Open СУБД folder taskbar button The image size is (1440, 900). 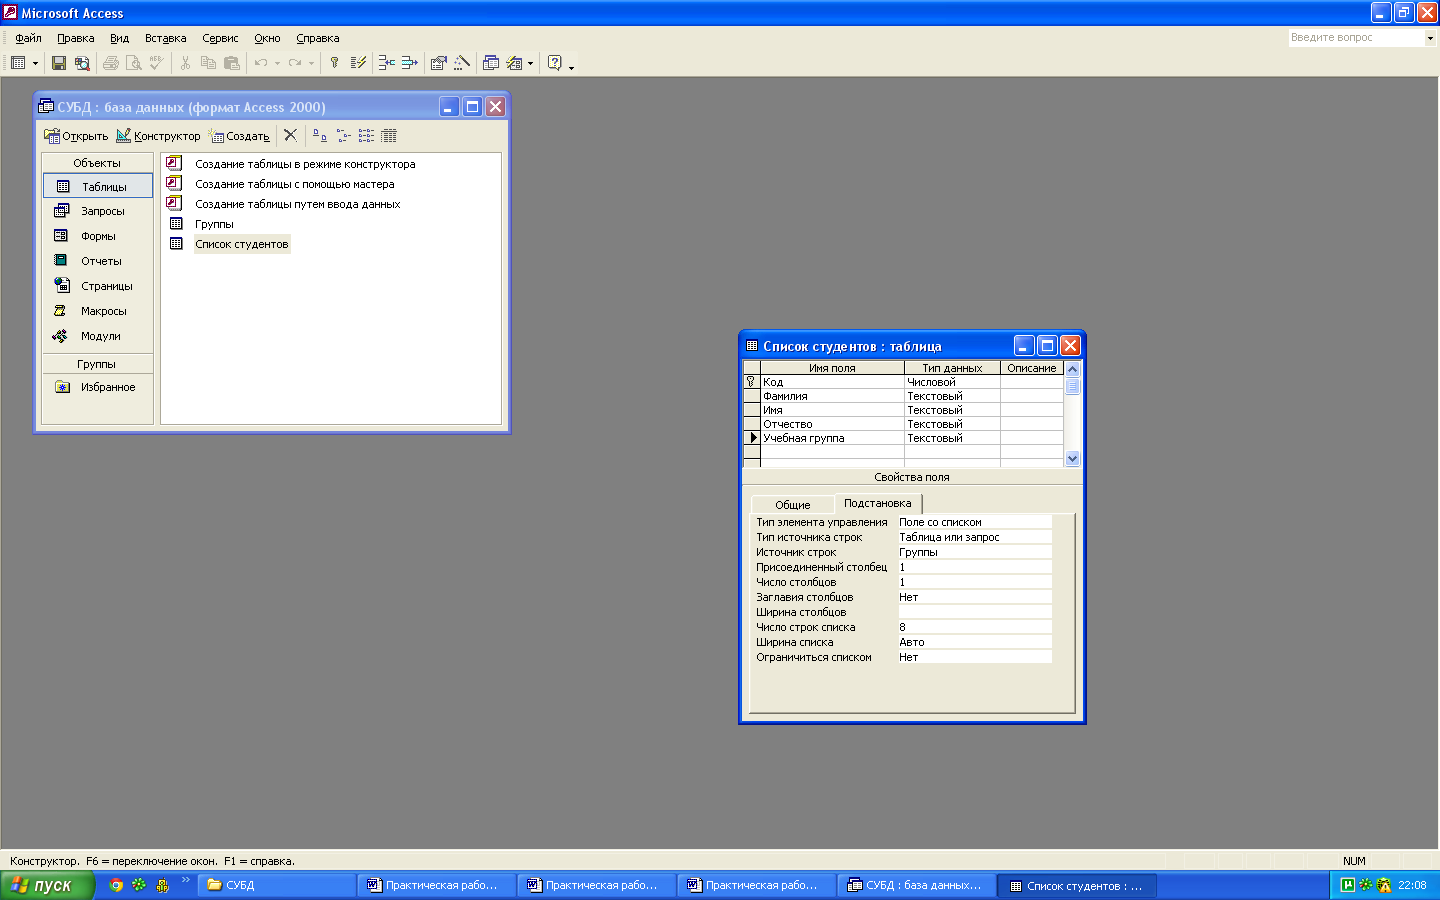click(x=277, y=885)
